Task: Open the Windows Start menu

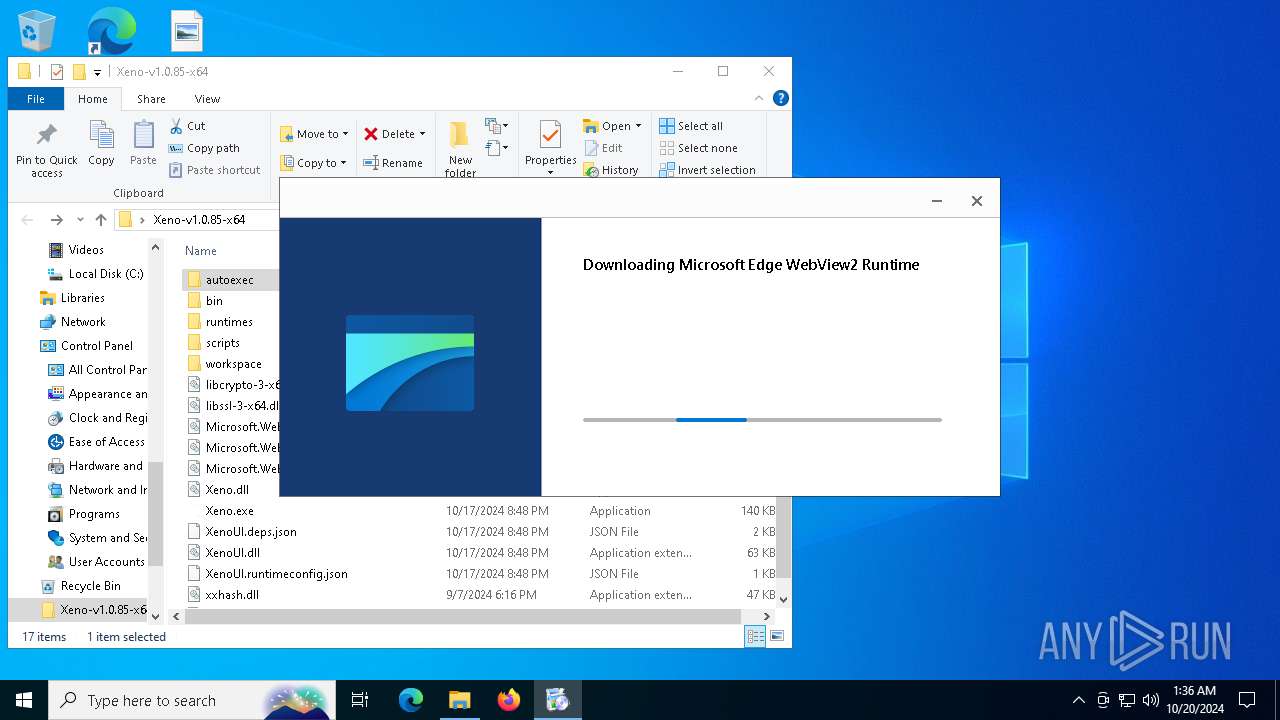Action: point(24,700)
